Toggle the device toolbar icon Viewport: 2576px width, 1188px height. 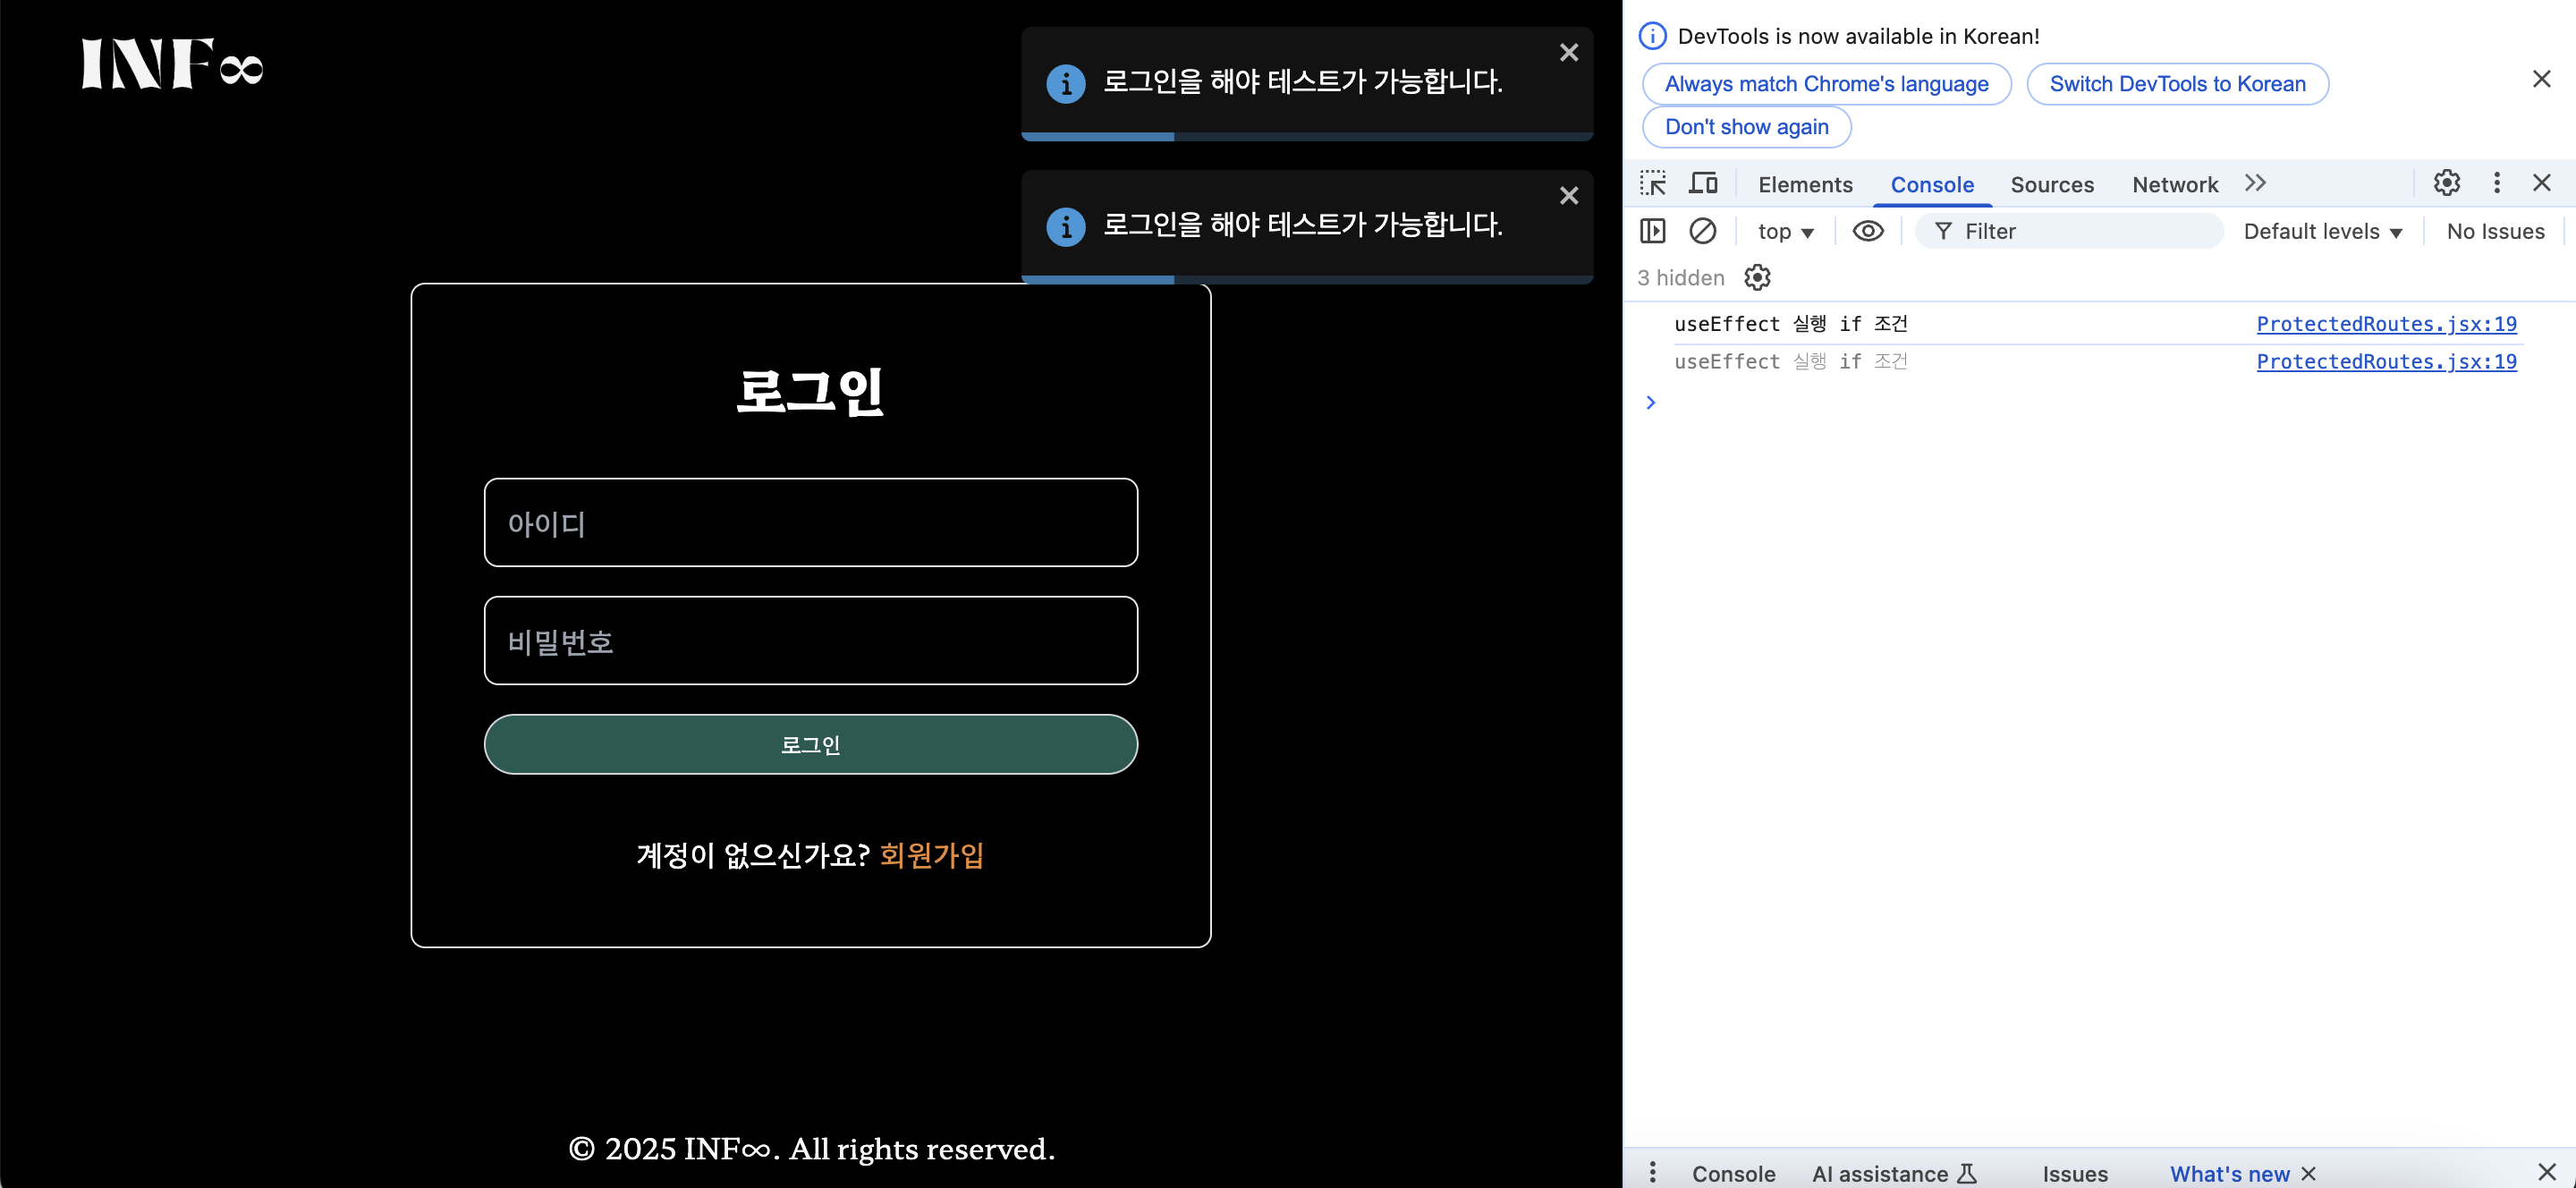coord(1703,184)
